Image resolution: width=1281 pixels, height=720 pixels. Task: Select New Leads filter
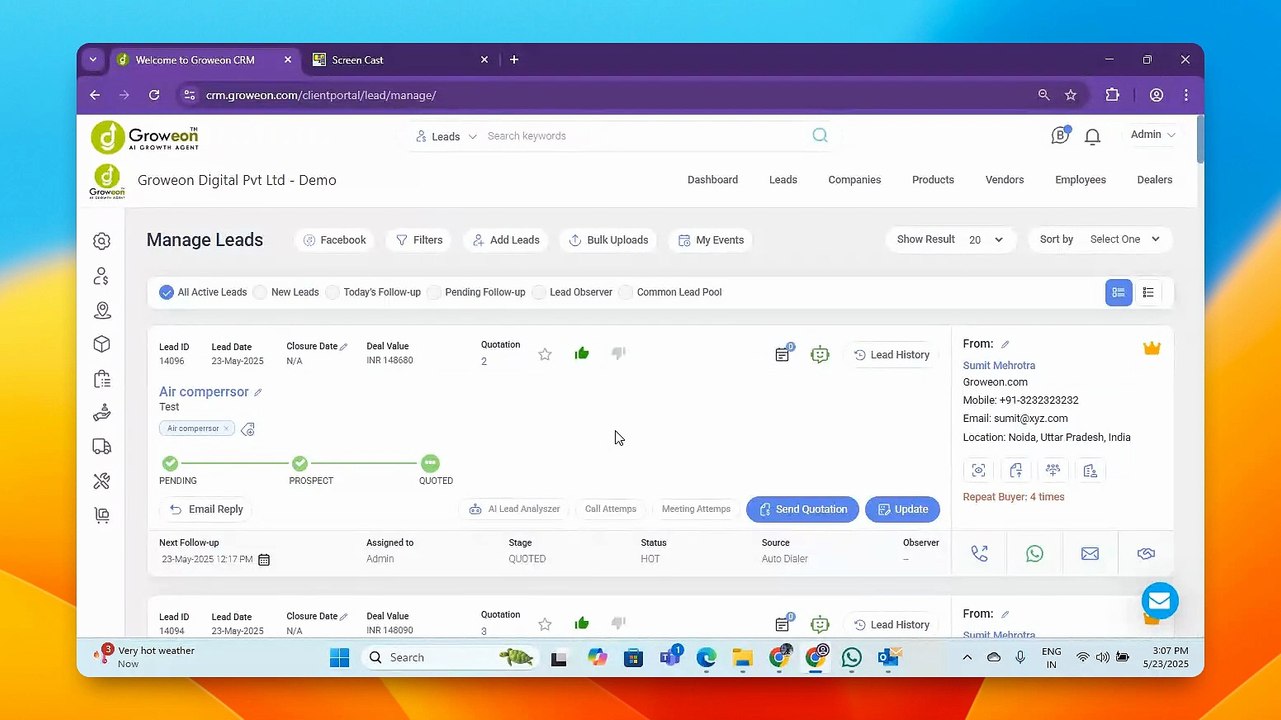click(x=286, y=292)
